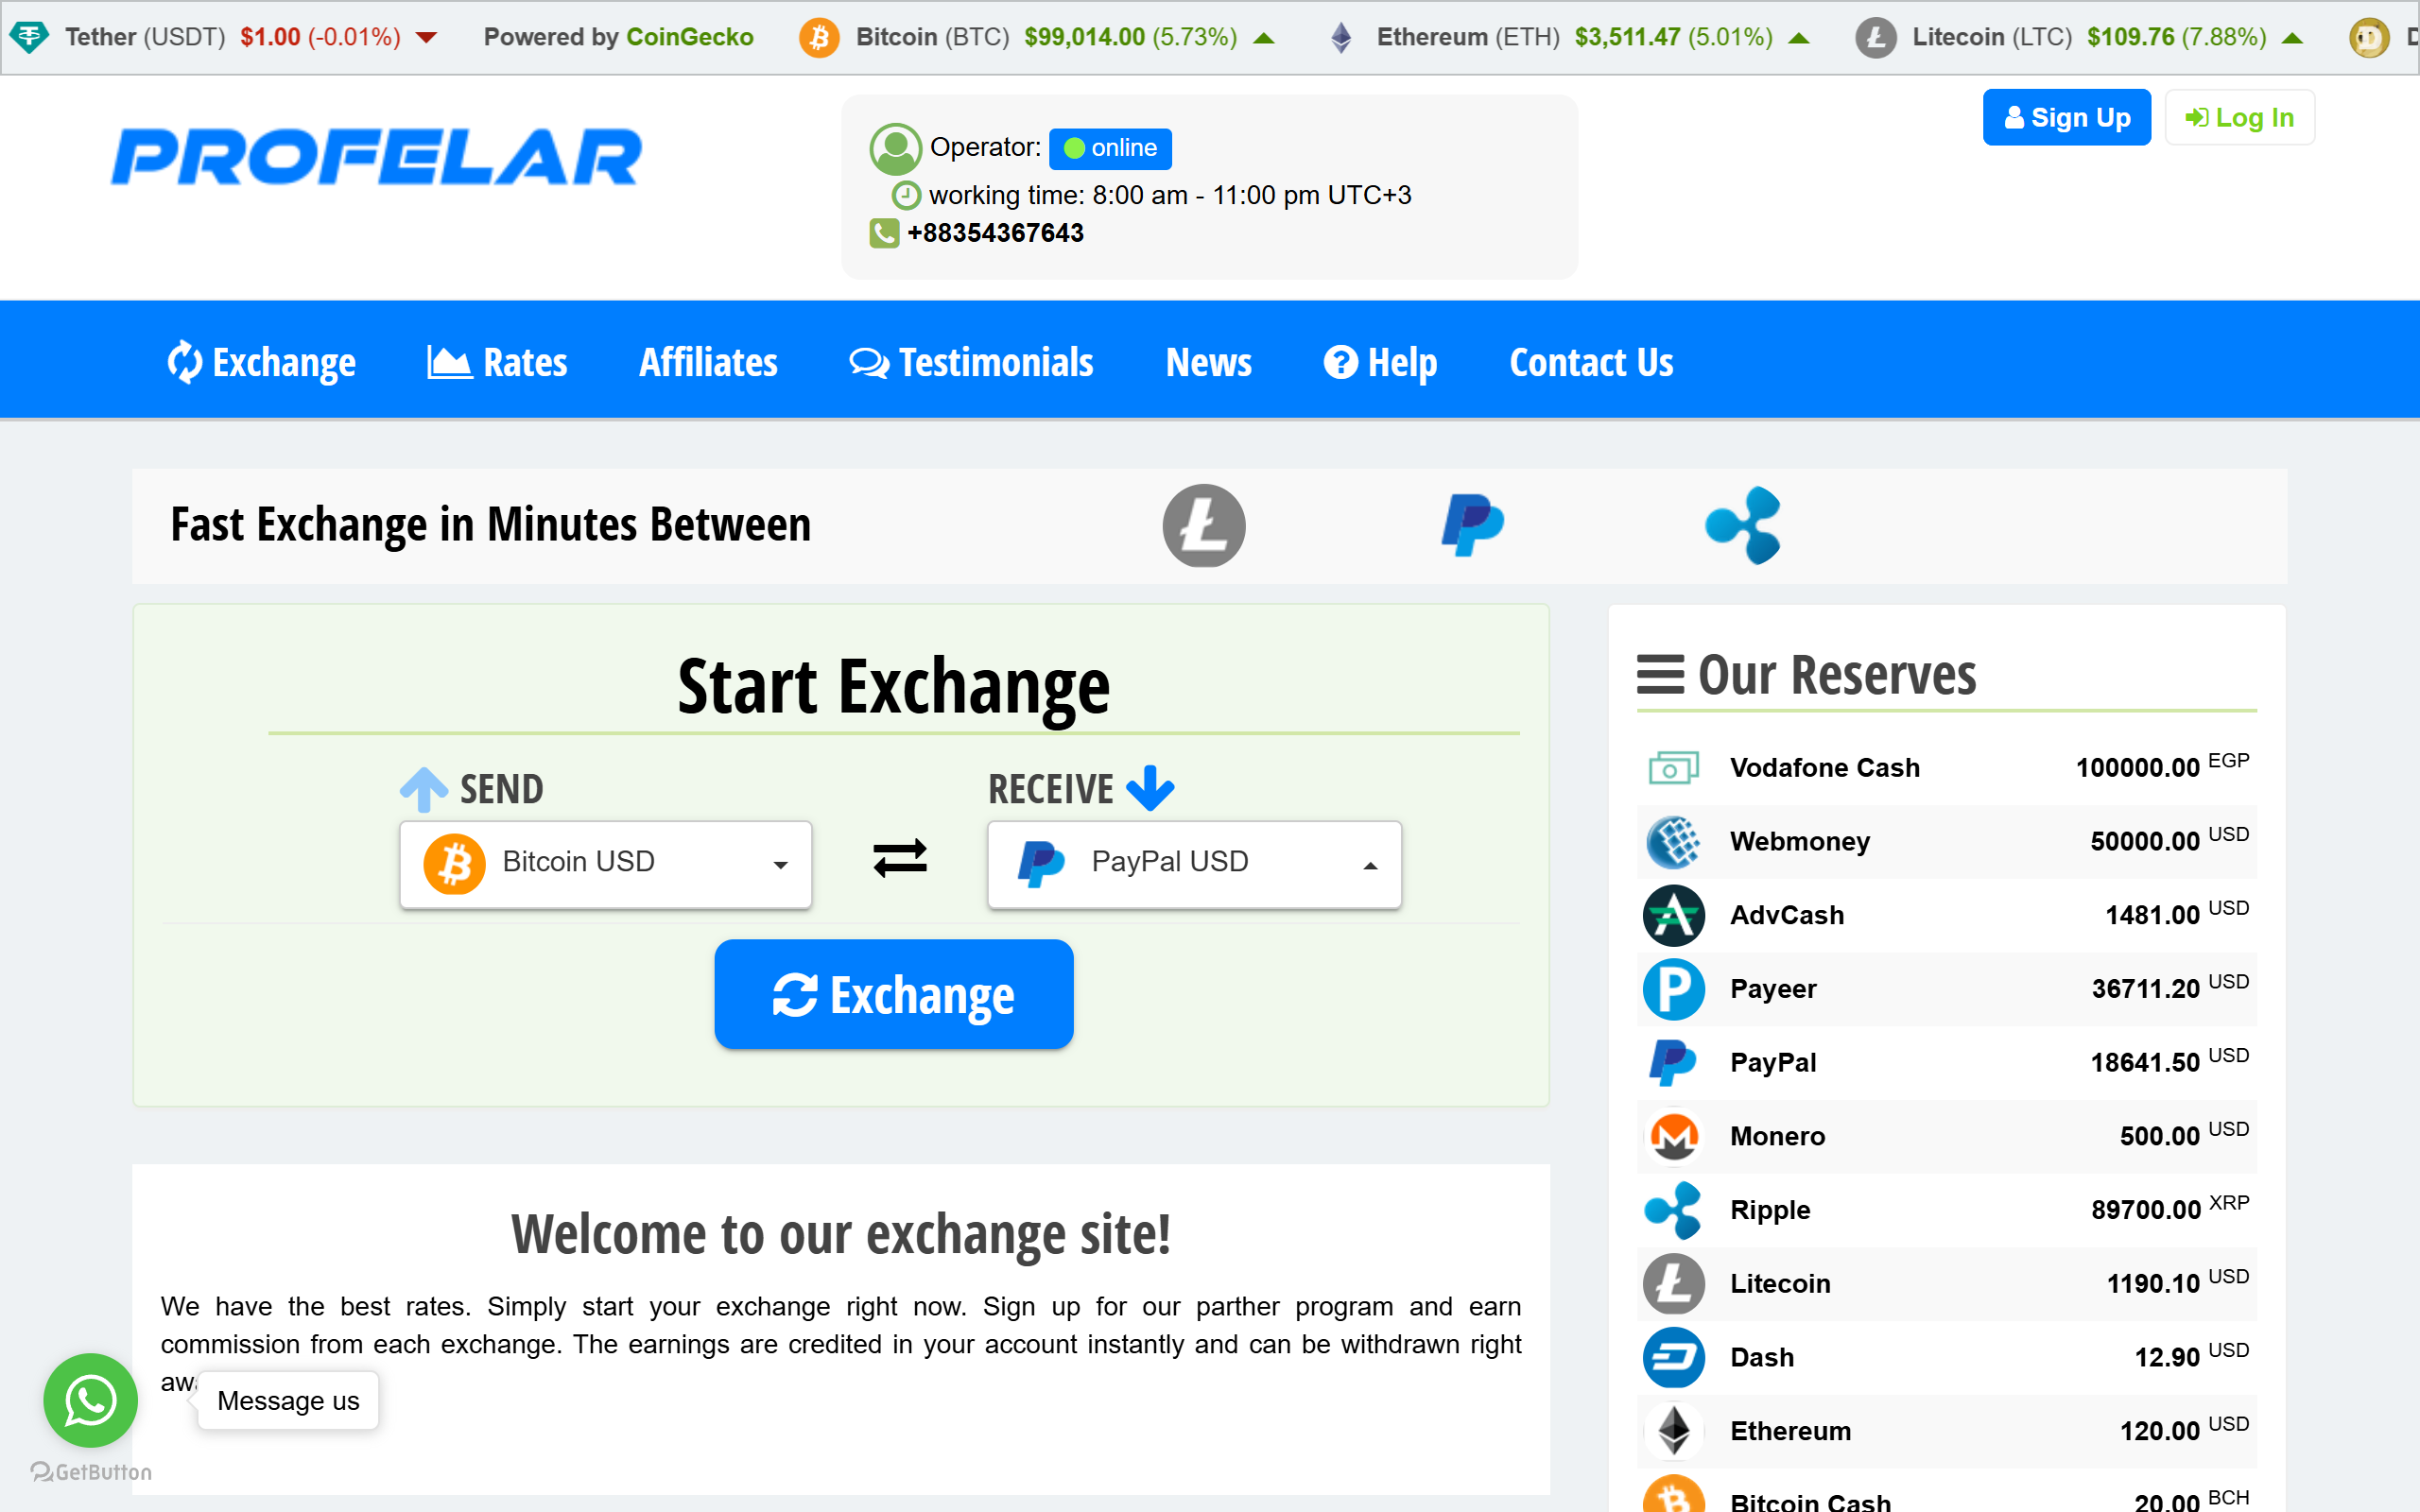The image size is (2420, 1512).
Task: Open the Help menu item
Action: (1380, 362)
